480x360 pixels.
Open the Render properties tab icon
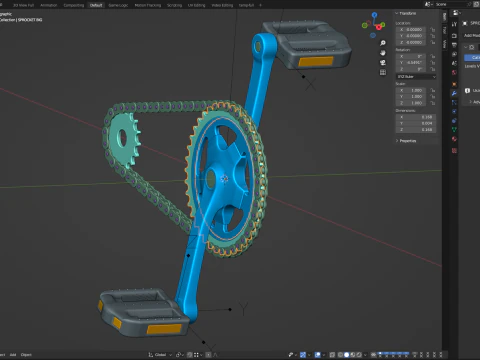(x=454, y=35)
